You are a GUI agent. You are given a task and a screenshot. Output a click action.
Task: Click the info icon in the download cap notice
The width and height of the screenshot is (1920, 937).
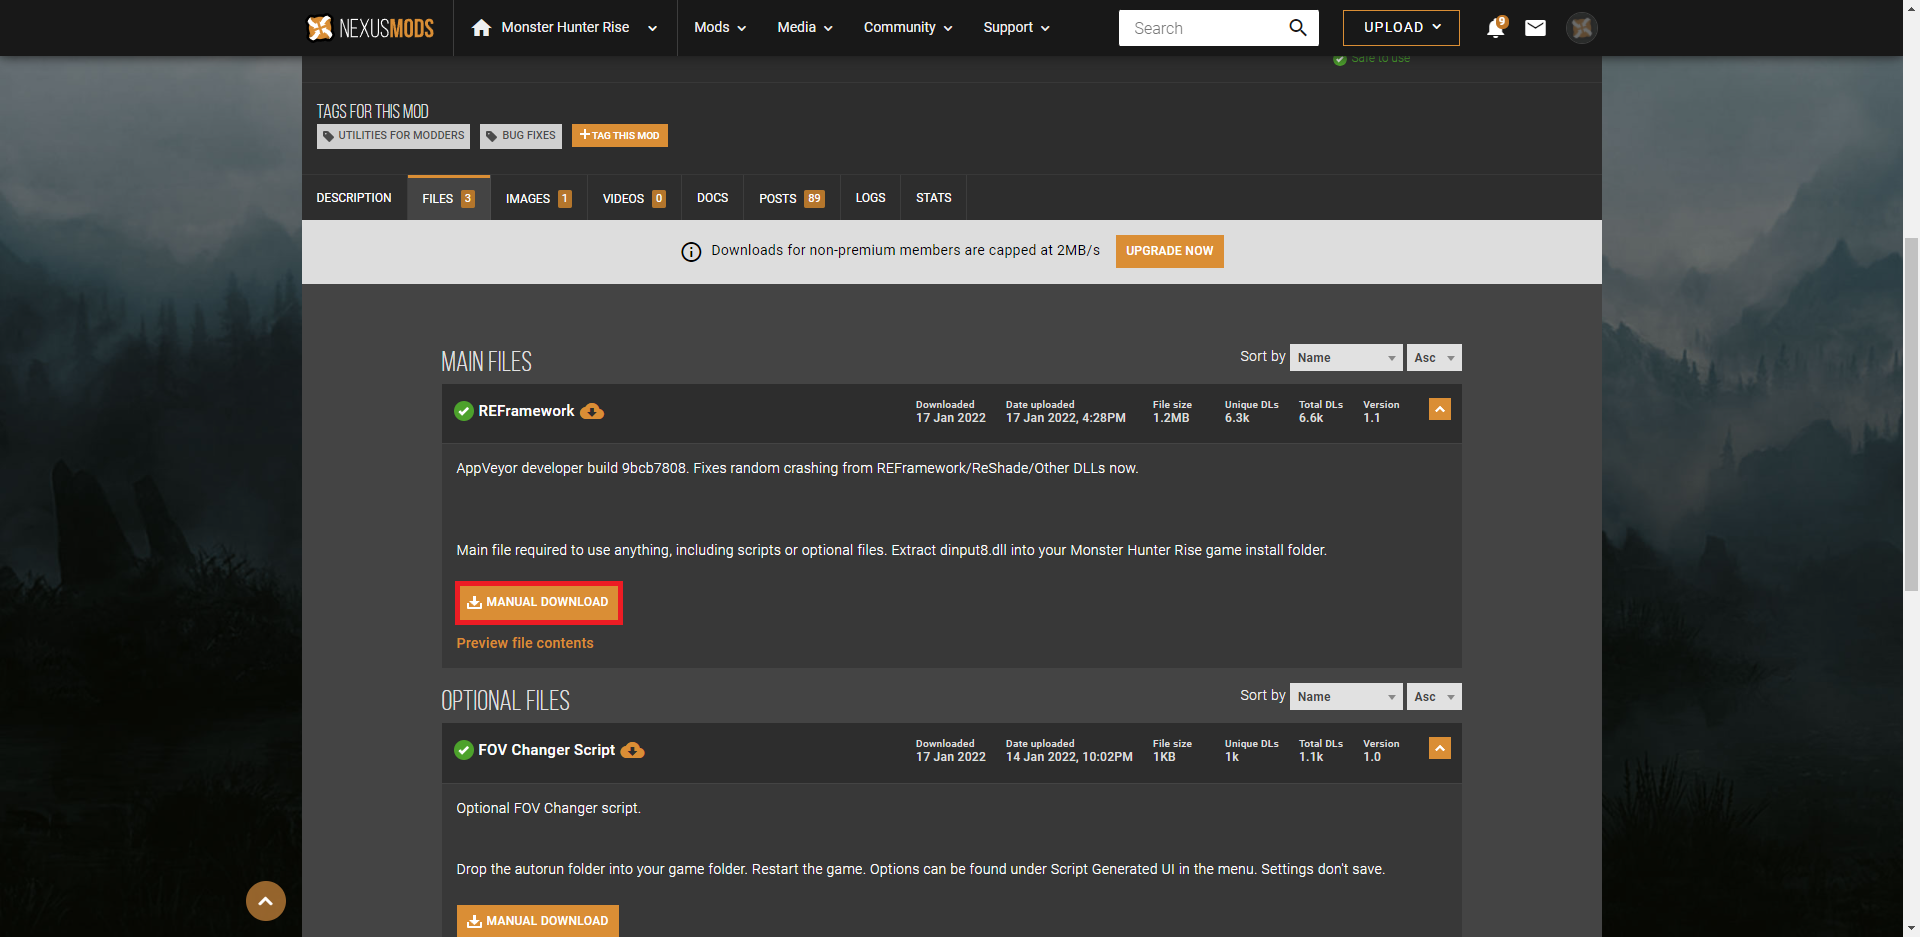691,252
